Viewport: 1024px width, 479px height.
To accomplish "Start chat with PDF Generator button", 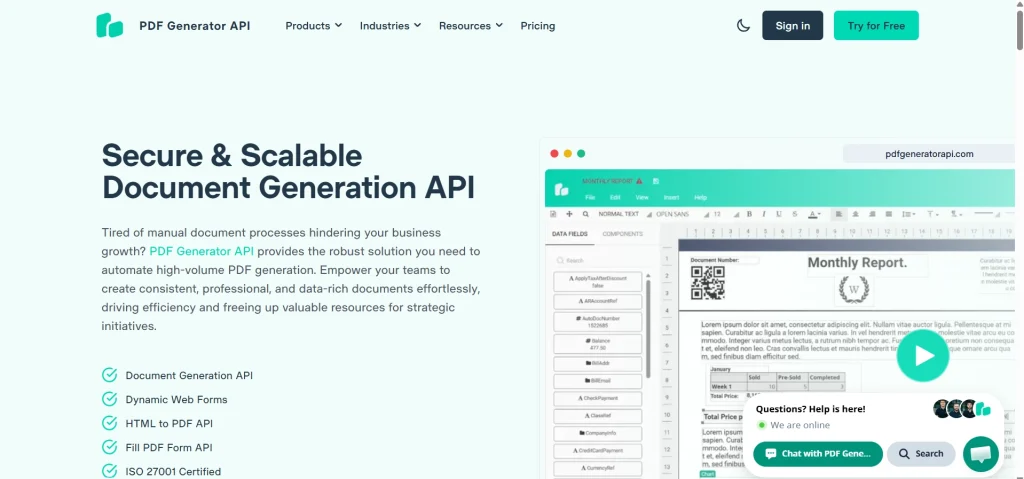I will coord(818,454).
